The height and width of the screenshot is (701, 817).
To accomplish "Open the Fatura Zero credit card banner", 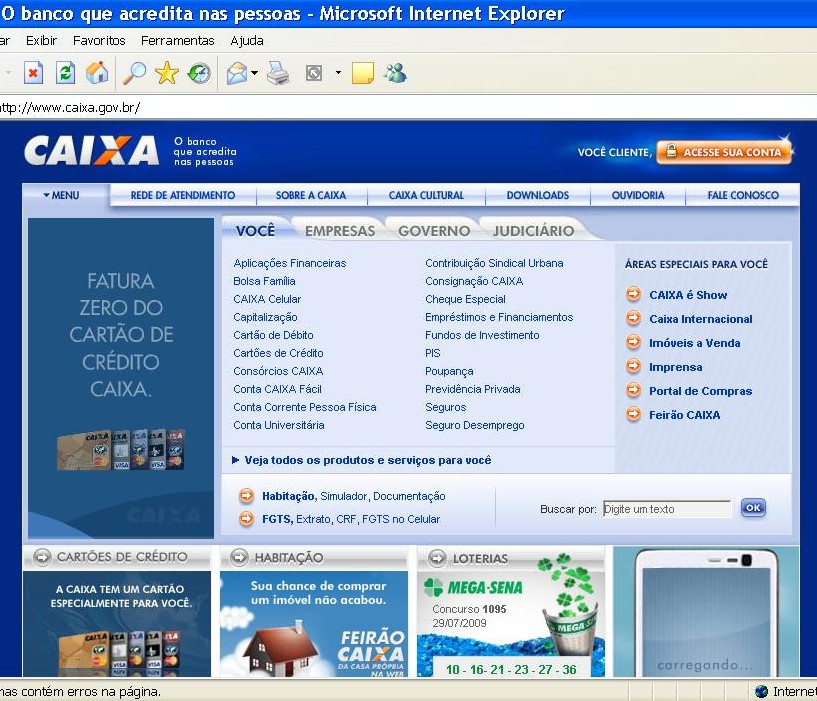I will pos(121,378).
